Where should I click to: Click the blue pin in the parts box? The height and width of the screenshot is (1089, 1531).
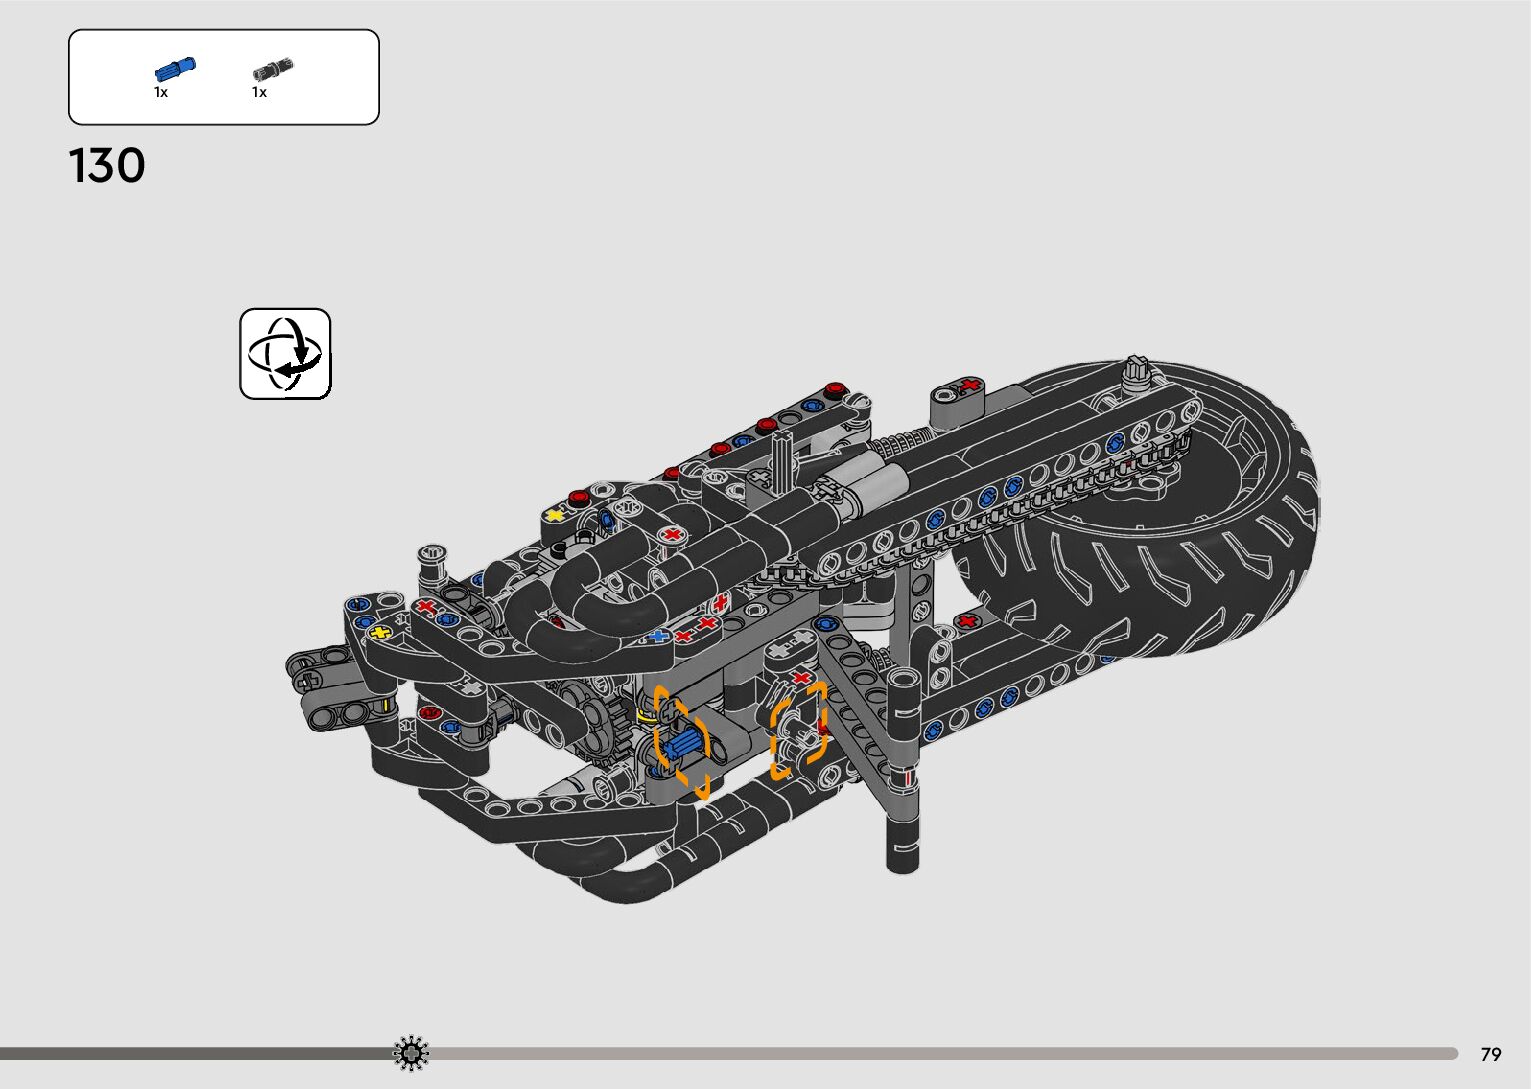click(175, 69)
